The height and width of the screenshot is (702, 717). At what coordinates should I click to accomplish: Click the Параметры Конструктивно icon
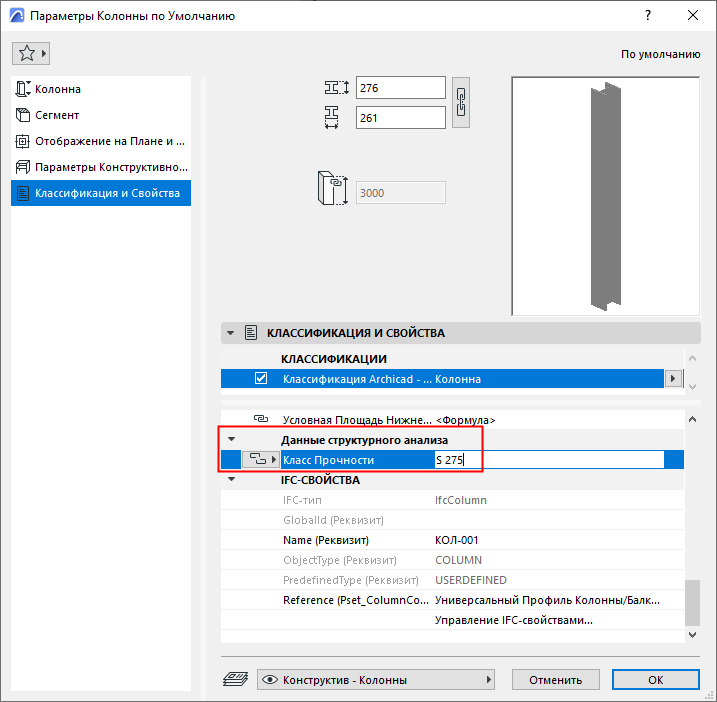click(23, 167)
